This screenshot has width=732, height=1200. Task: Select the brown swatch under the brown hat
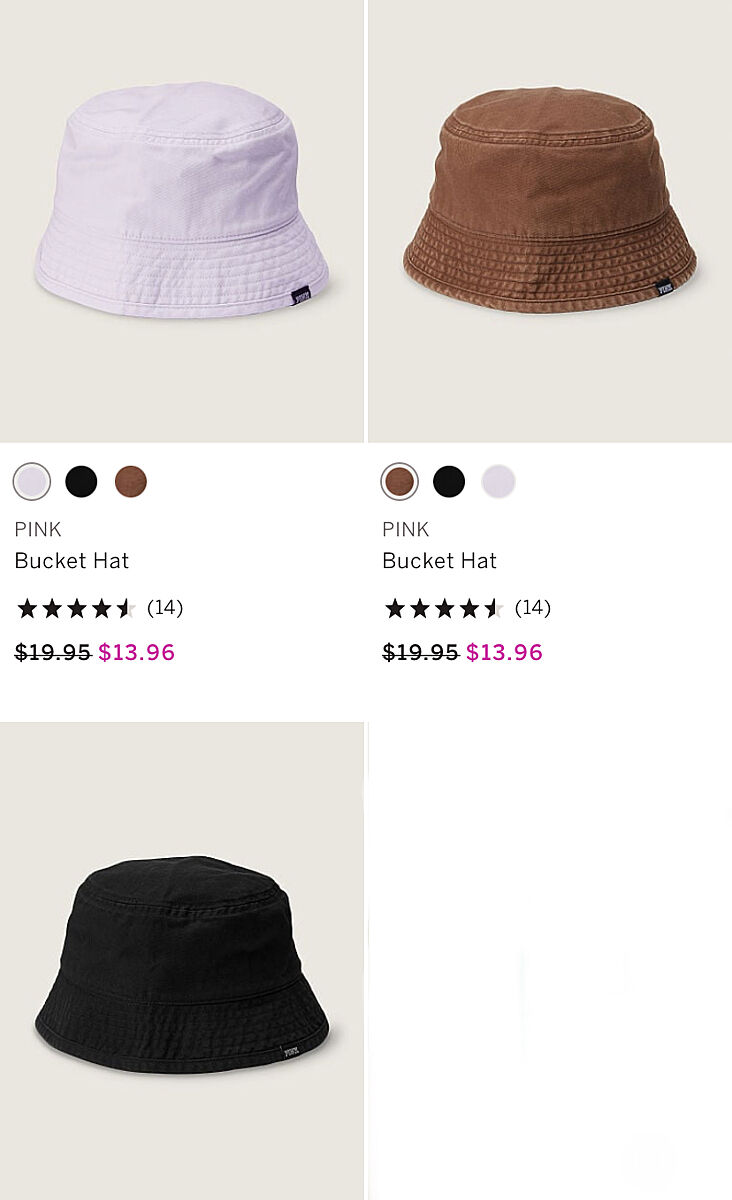400,482
